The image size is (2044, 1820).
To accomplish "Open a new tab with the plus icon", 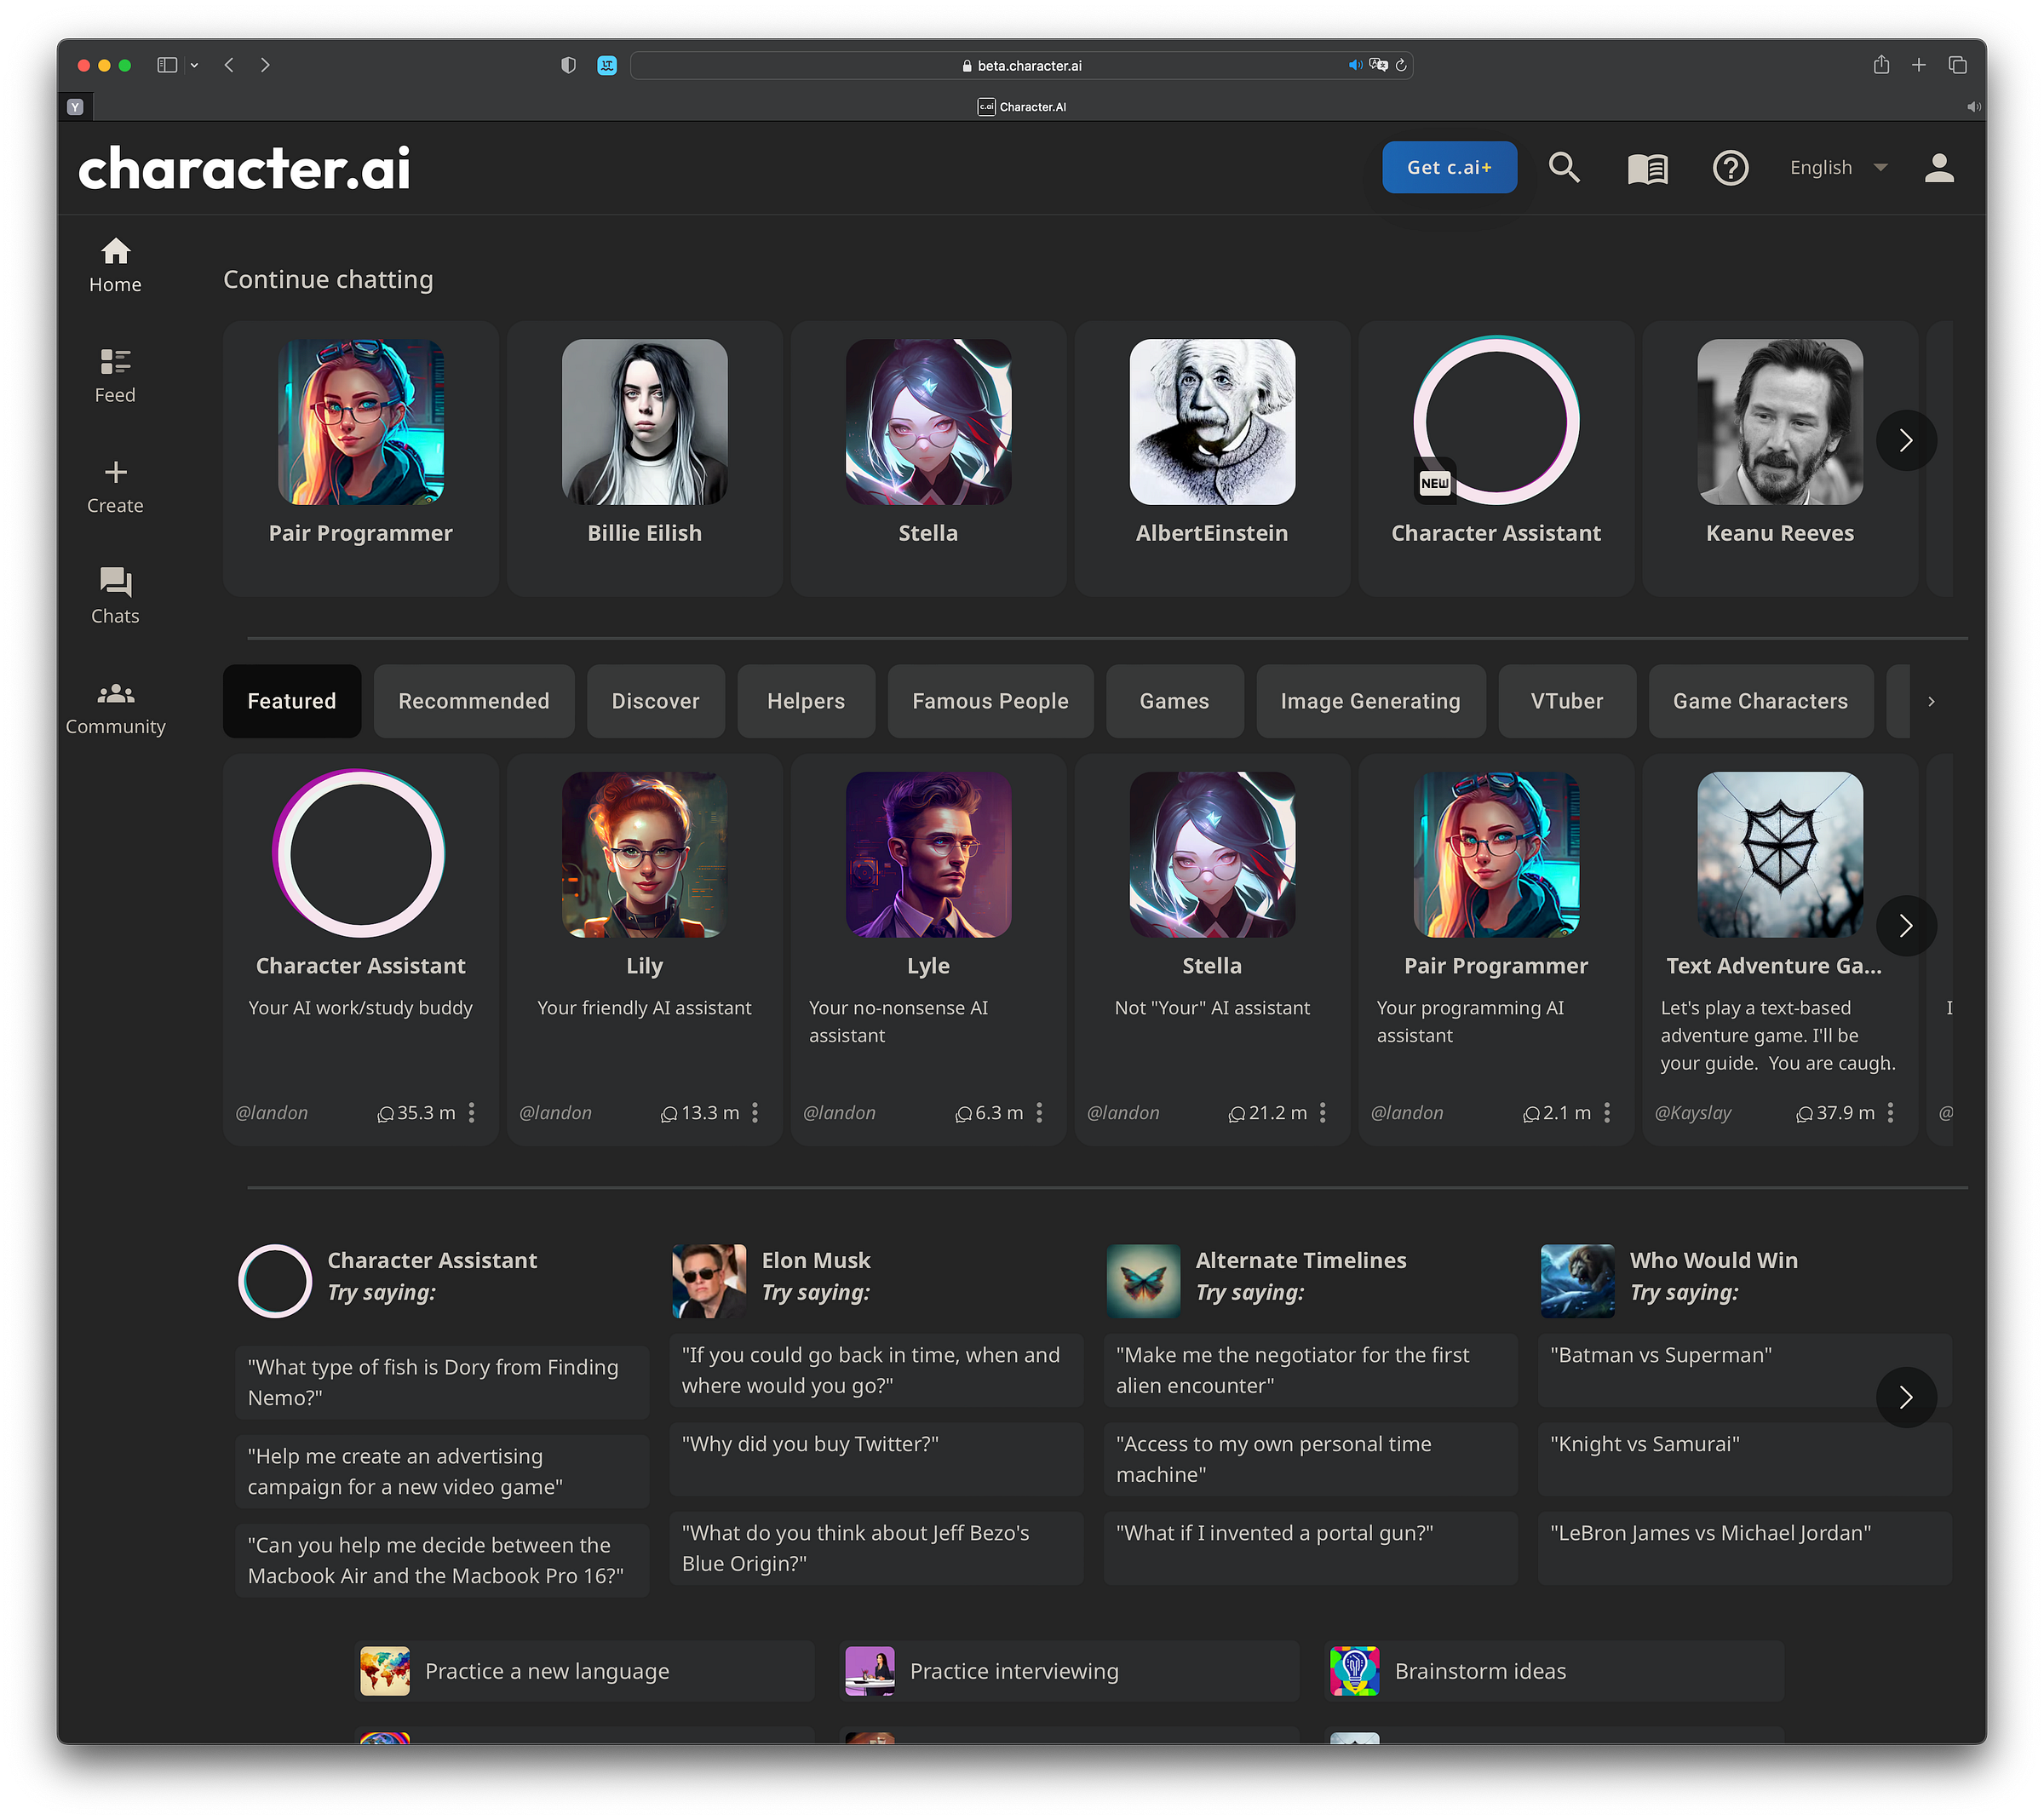I will tap(1919, 65).
